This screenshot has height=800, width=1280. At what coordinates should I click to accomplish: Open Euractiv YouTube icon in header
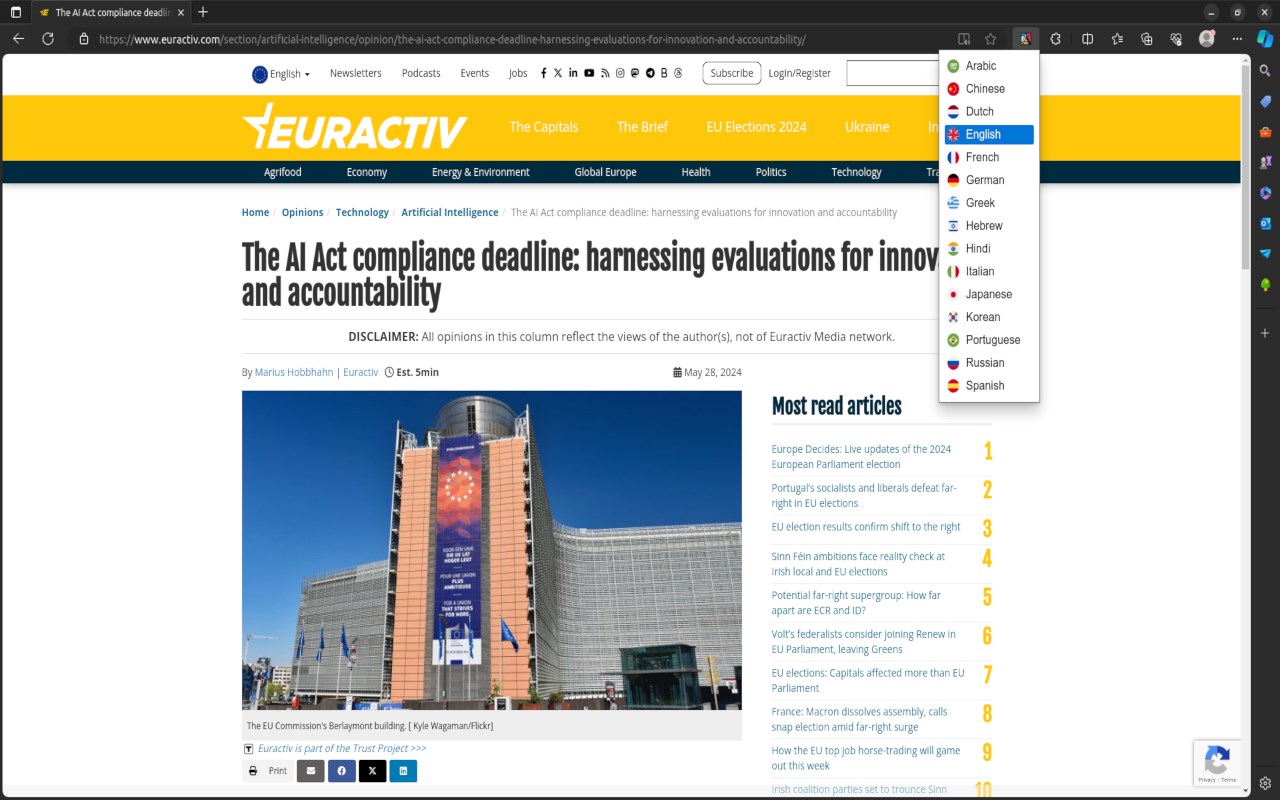pos(589,73)
